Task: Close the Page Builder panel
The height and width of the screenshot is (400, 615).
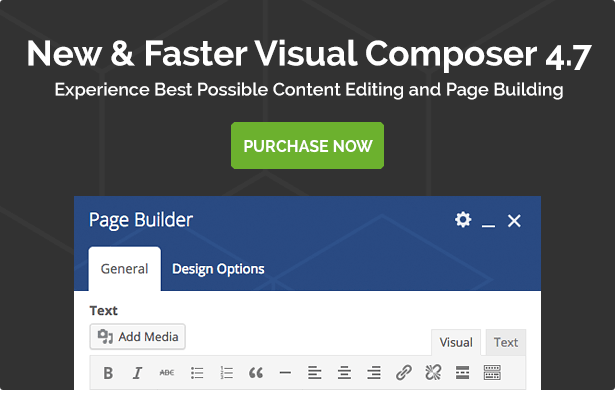Action: (514, 221)
